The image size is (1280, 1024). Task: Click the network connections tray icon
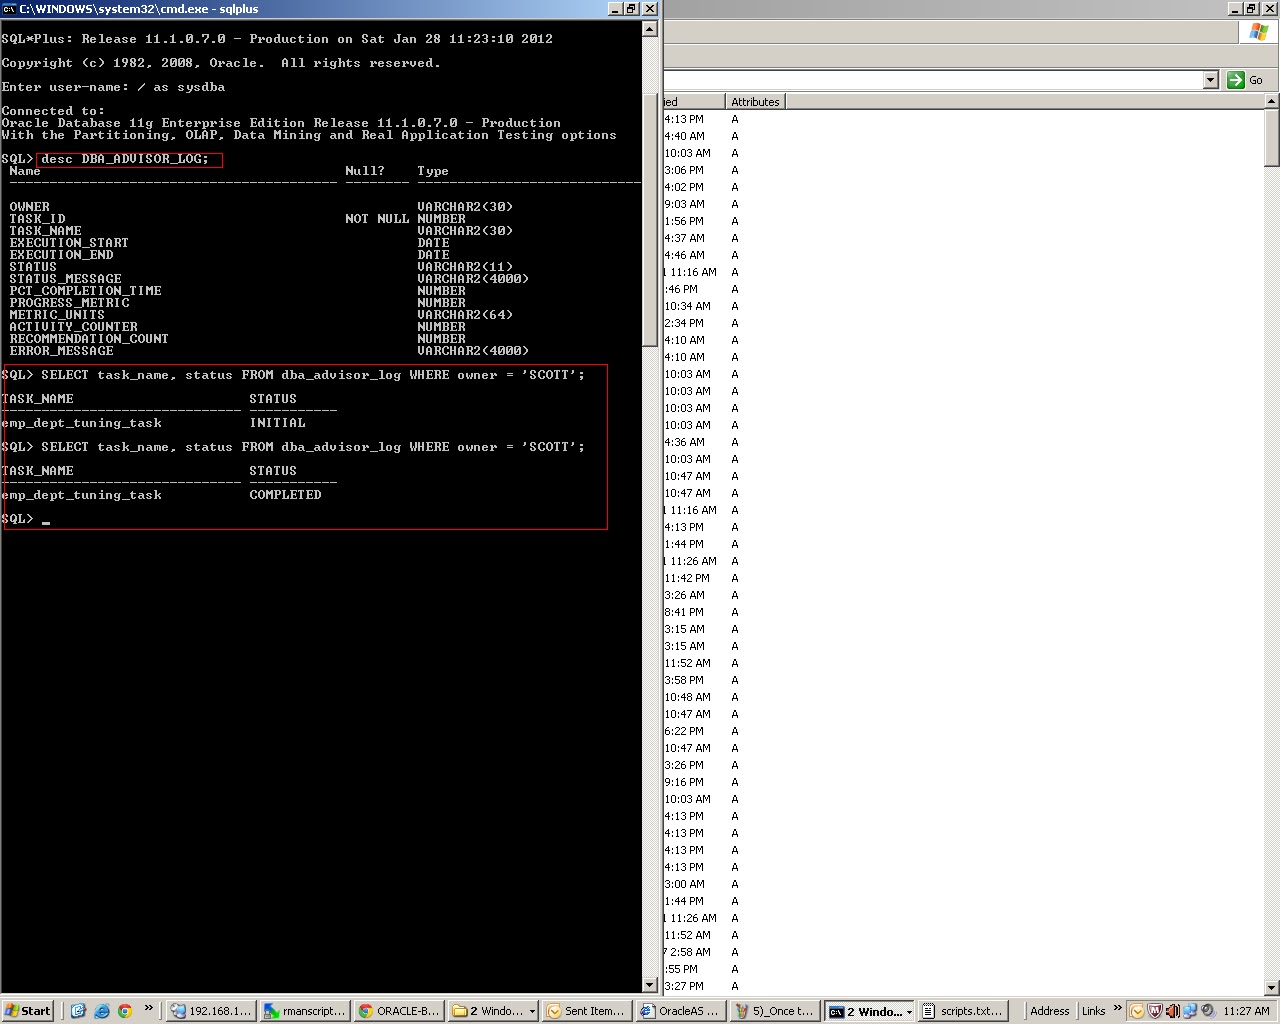[x=1190, y=1011]
